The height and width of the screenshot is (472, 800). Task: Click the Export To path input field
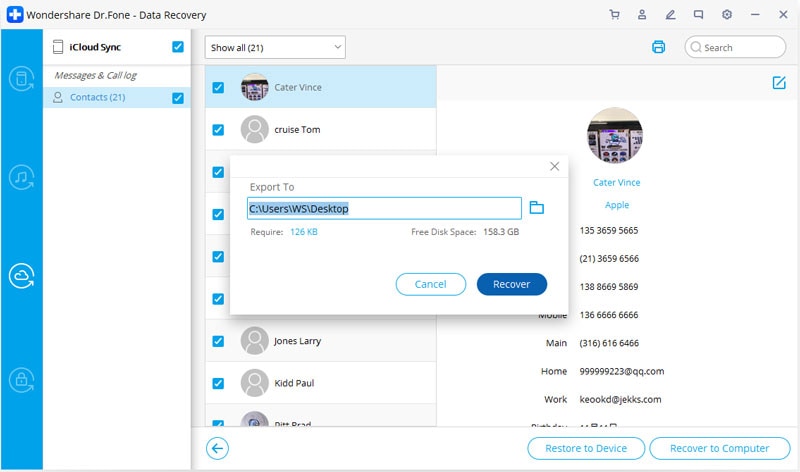pyautogui.click(x=384, y=208)
